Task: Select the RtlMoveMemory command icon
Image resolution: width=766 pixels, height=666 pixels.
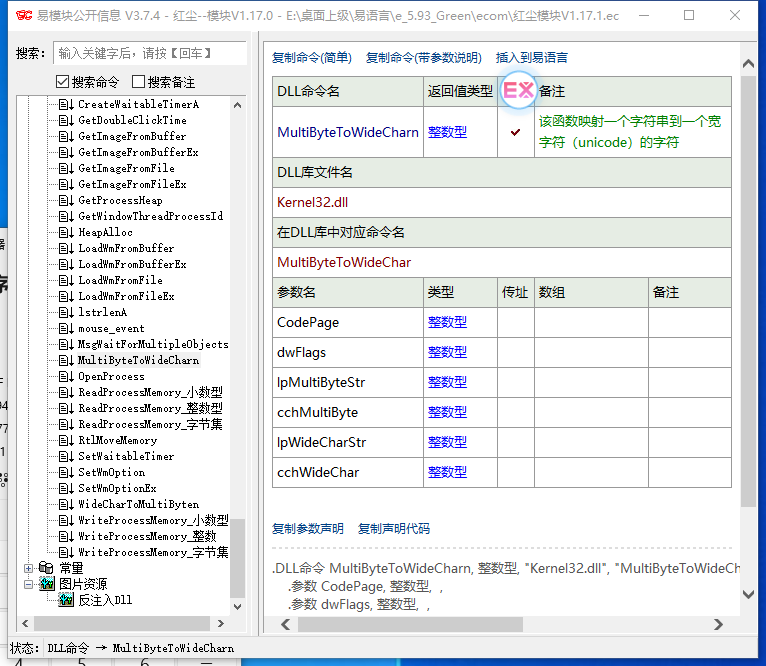Action: tap(66, 440)
